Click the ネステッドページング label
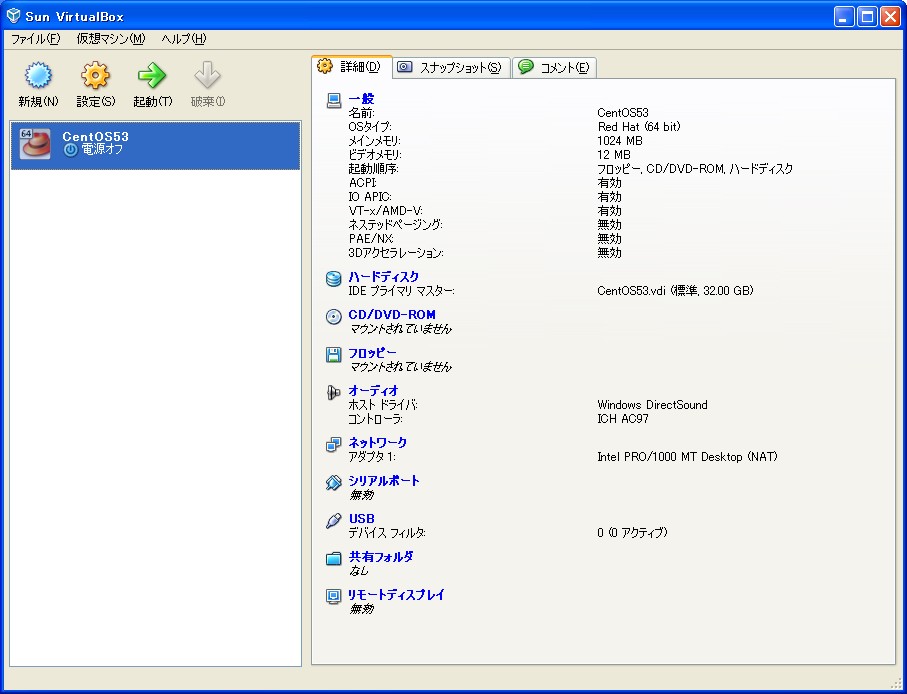This screenshot has width=907, height=694. point(396,225)
